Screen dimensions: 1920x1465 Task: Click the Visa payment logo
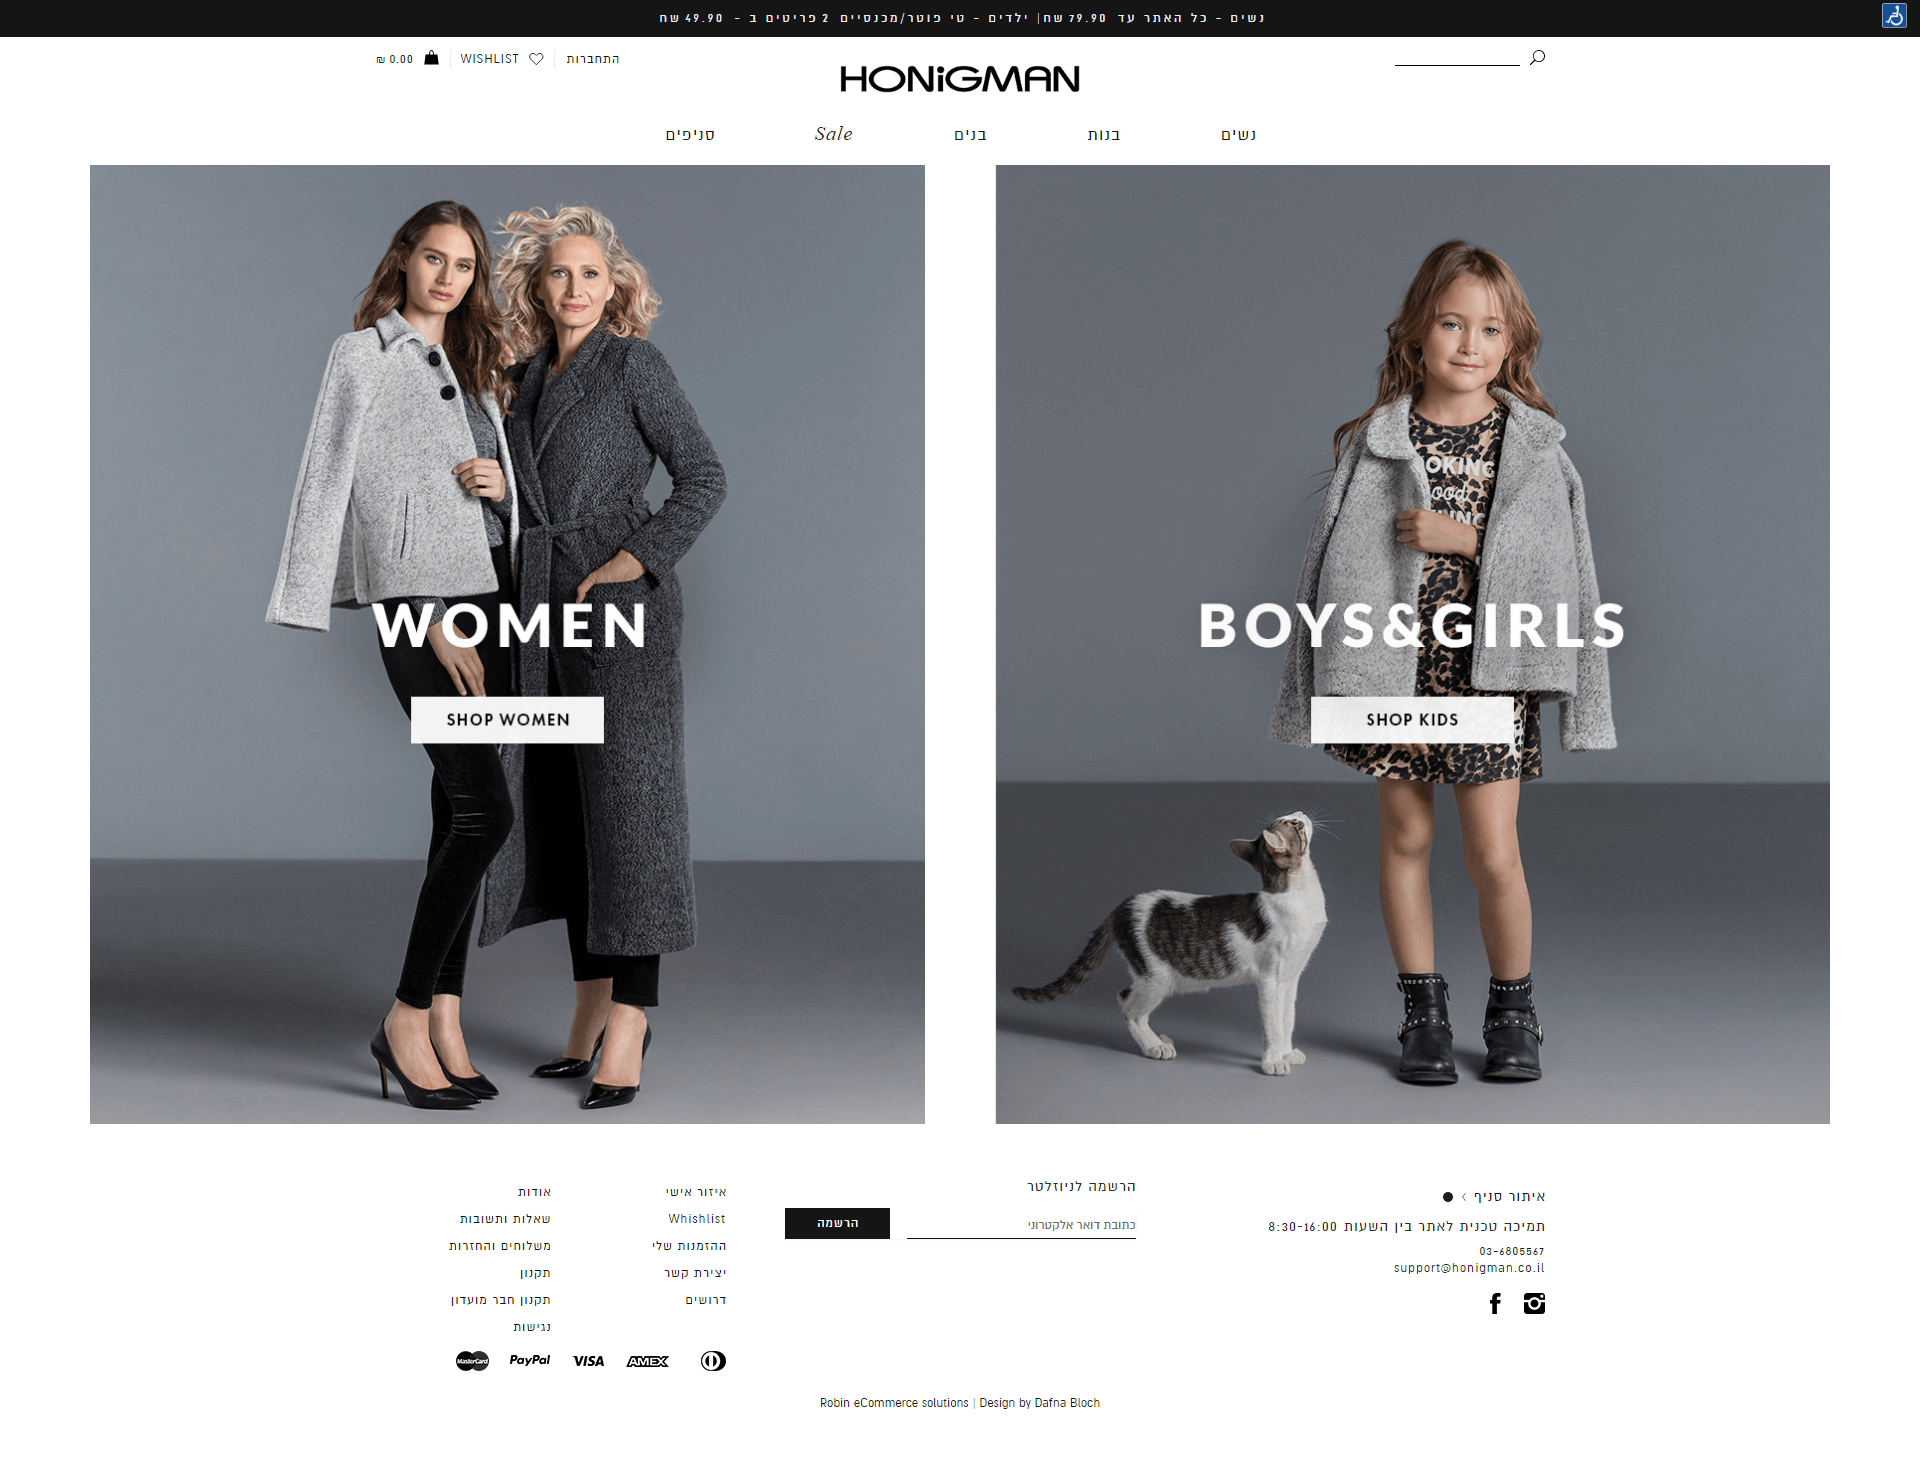tap(588, 1361)
